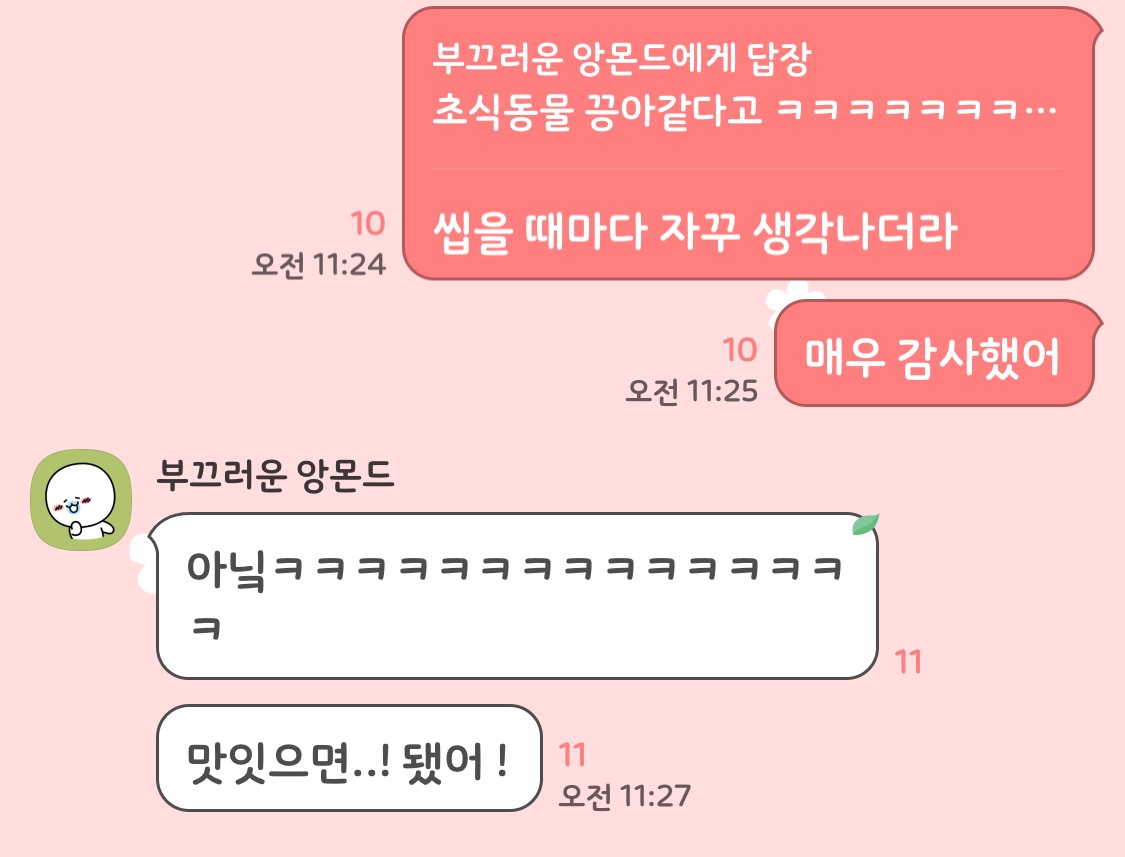Tap unread count 10 beside 오전 11:24

[368, 224]
